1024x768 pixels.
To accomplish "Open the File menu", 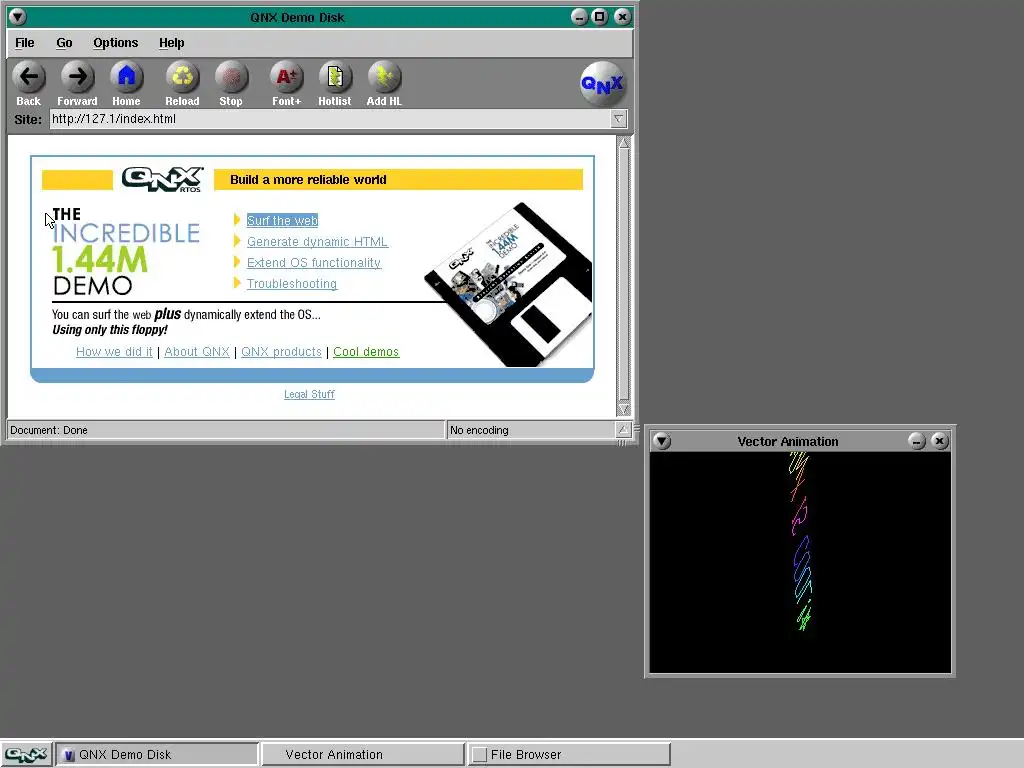I will 25,42.
